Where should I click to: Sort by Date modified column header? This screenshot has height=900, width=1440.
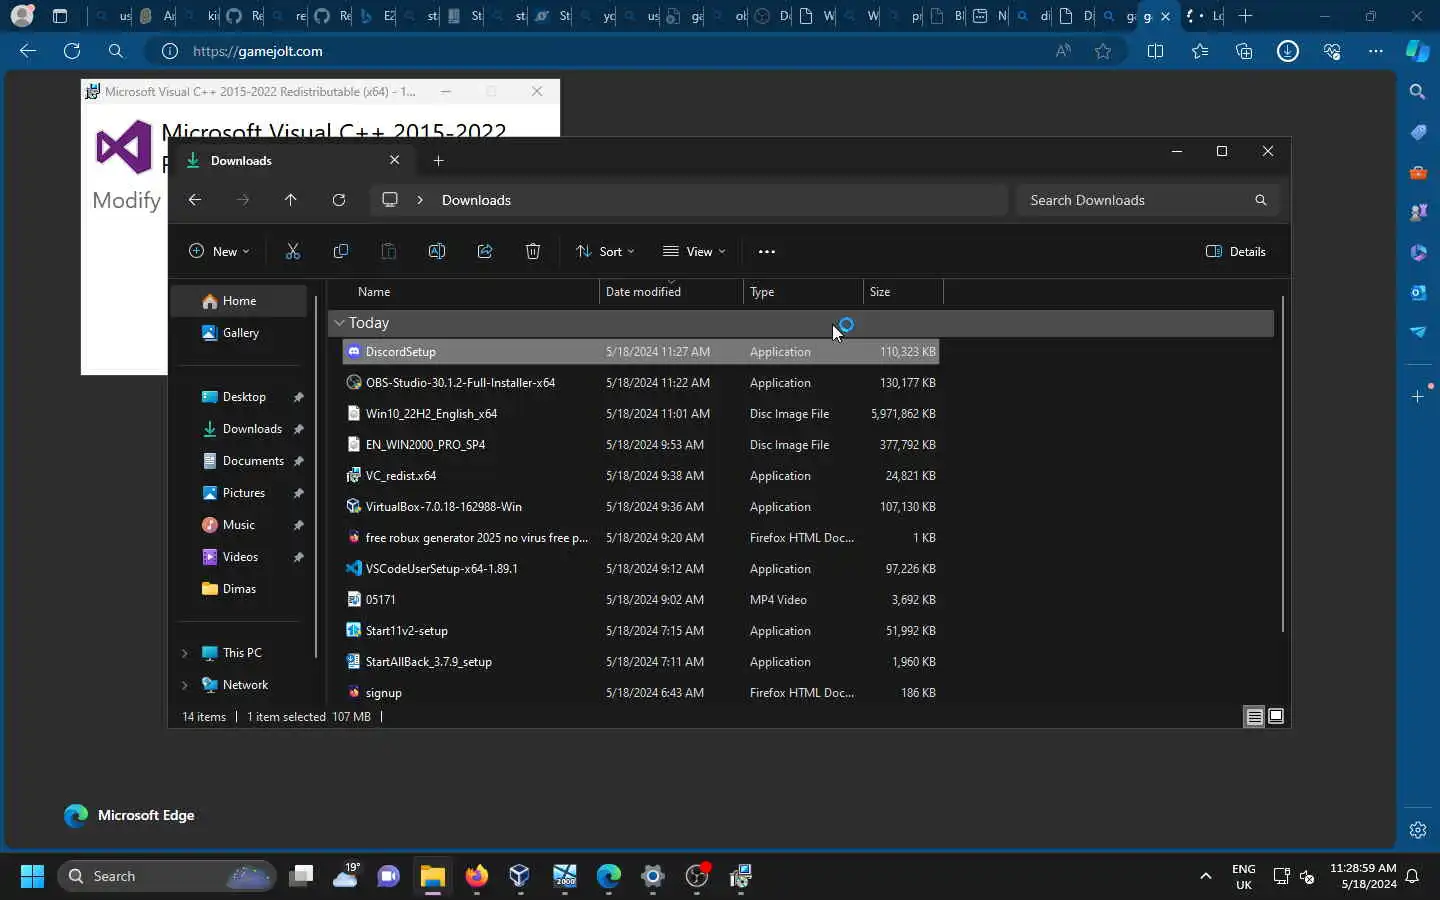(x=672, y=292)
